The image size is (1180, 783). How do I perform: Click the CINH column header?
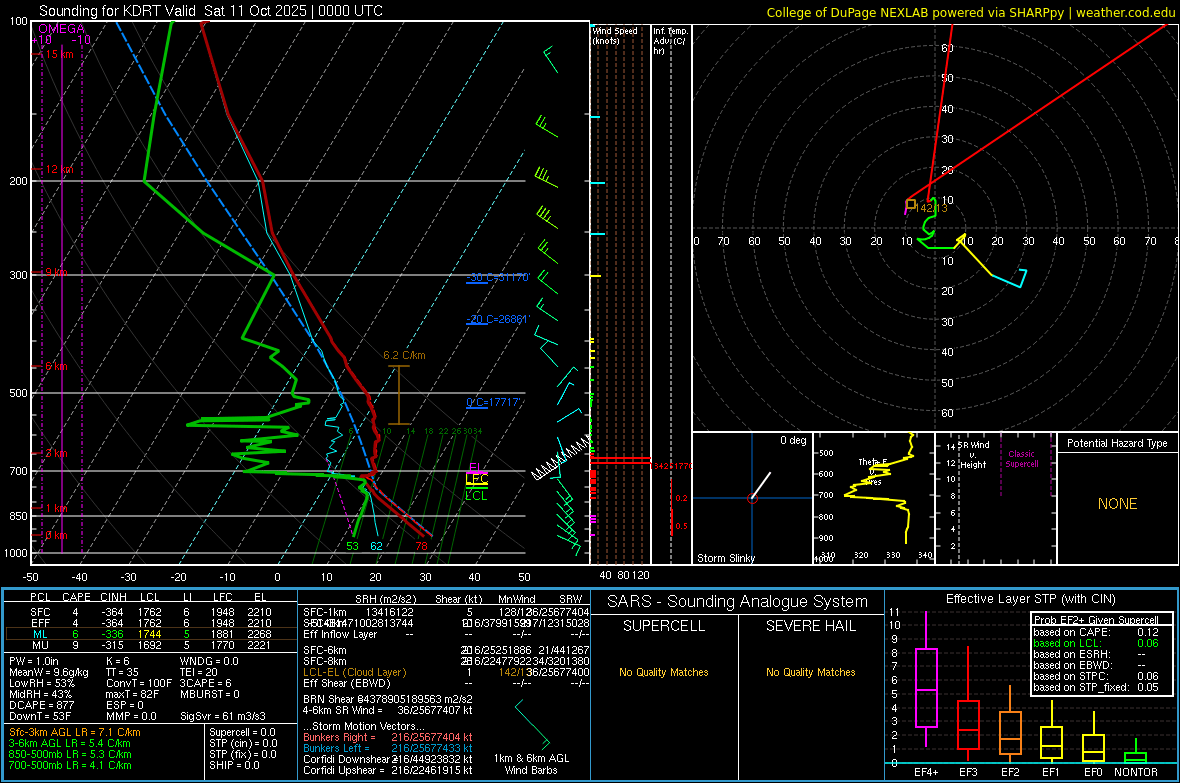point(114,597)
